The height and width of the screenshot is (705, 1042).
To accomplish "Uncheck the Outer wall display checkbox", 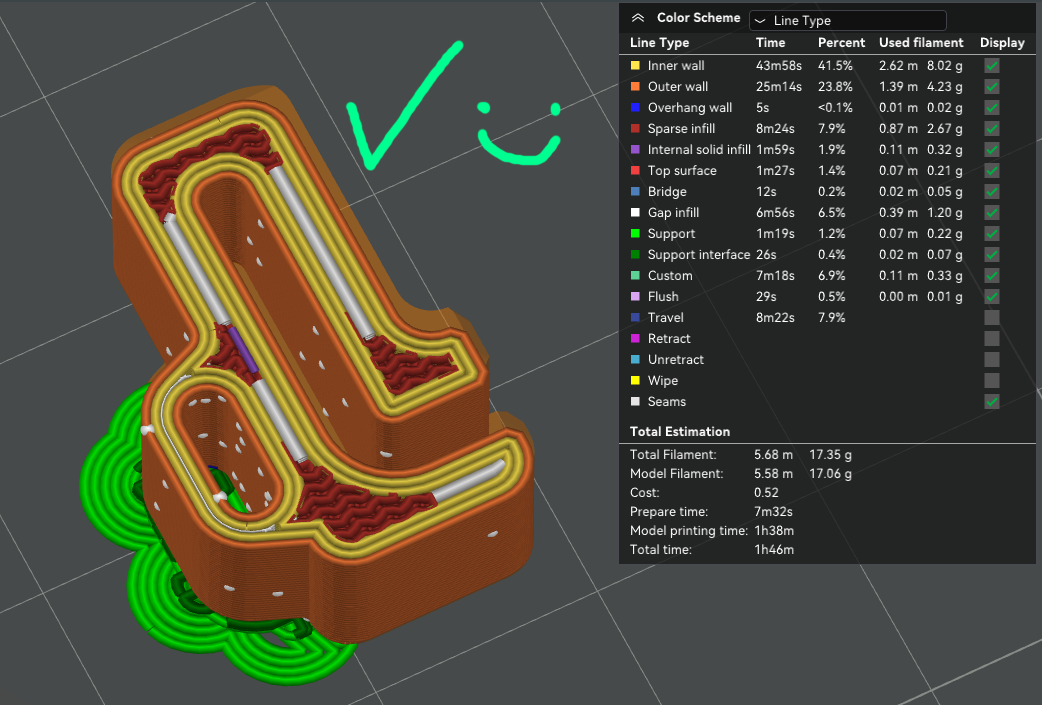I will (991, 86).
